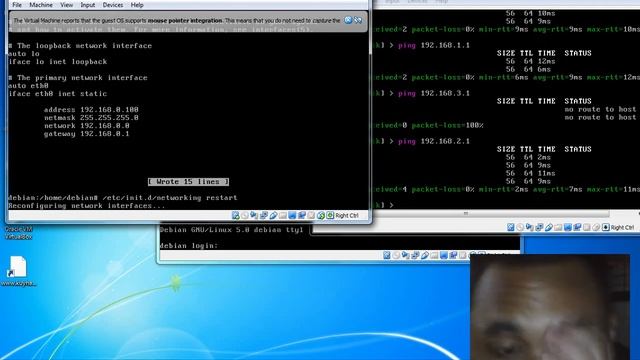
Task: Click shared folders indicator in front VM status bar
Action: pos(283,215)
